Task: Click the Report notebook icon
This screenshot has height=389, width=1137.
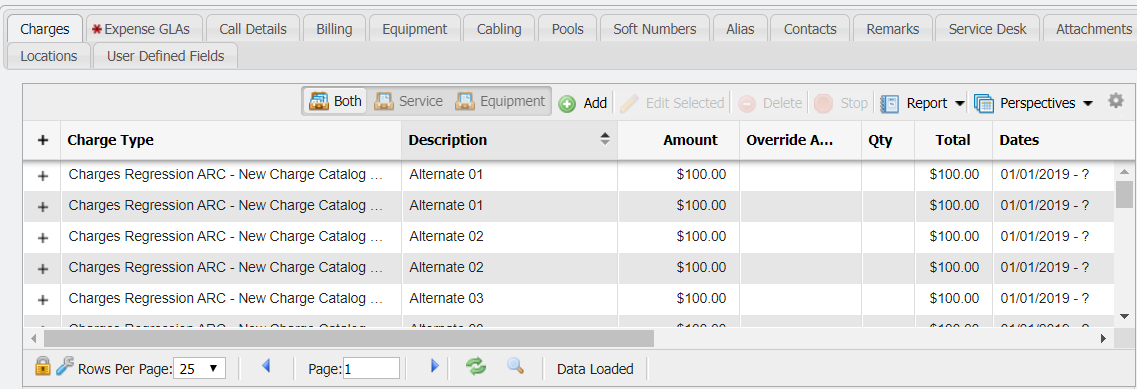Action: coord(889,104)
